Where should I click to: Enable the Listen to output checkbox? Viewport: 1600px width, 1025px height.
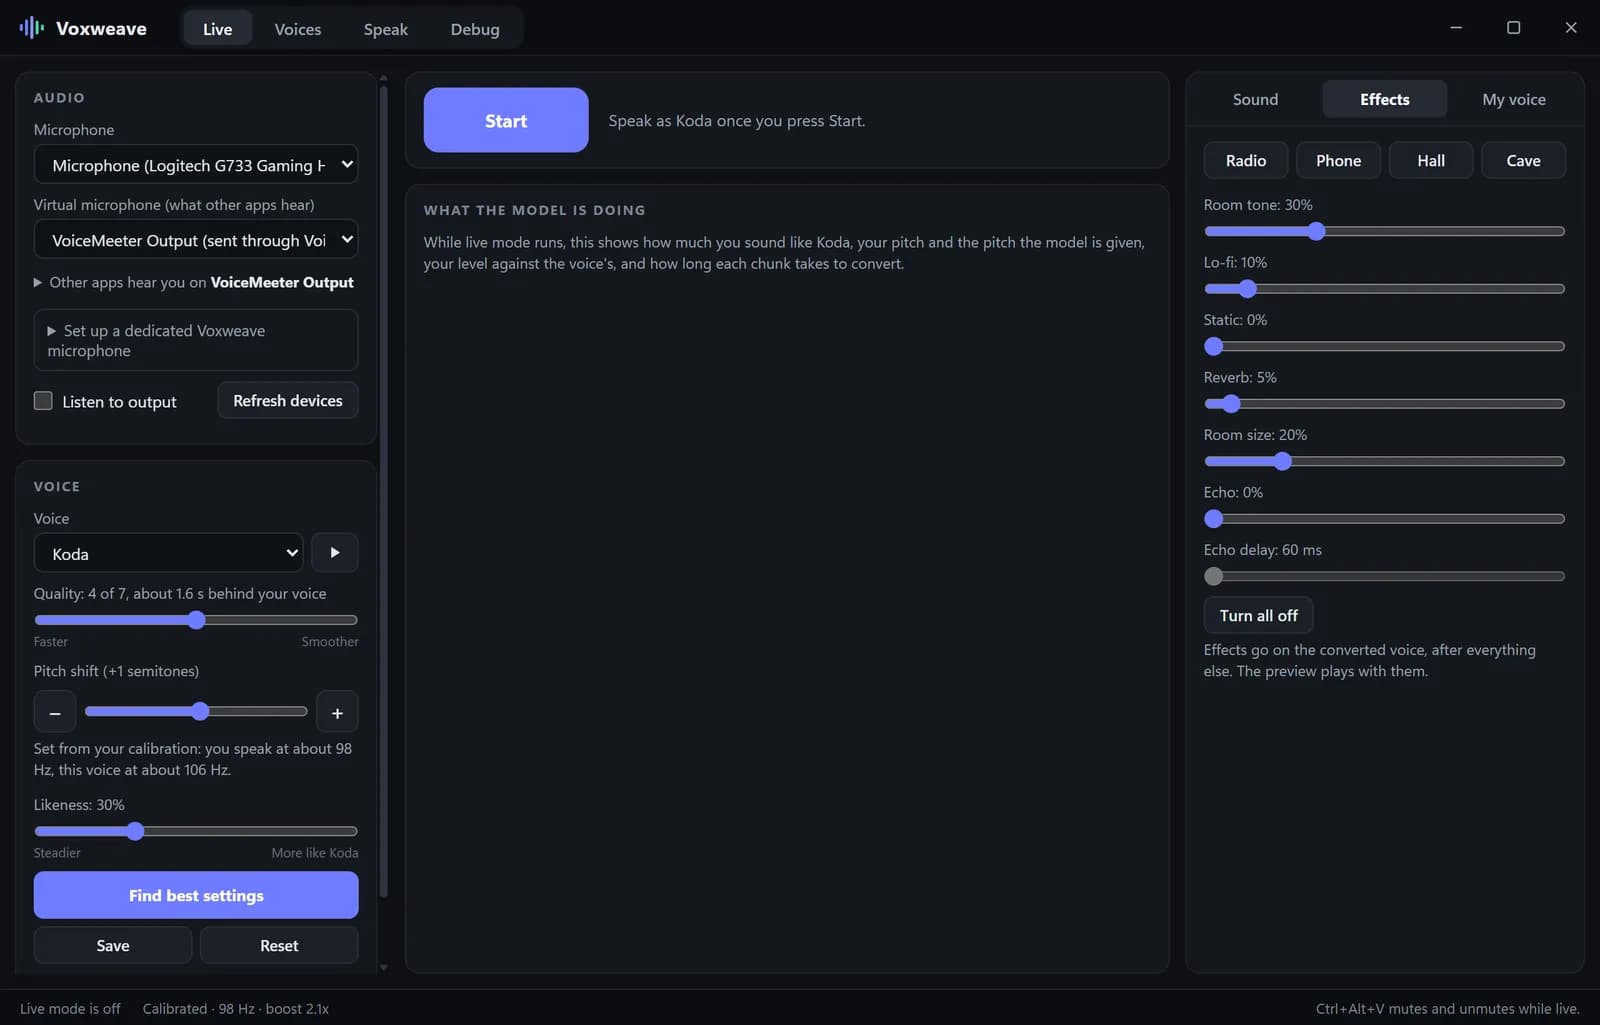pos(43,401)
